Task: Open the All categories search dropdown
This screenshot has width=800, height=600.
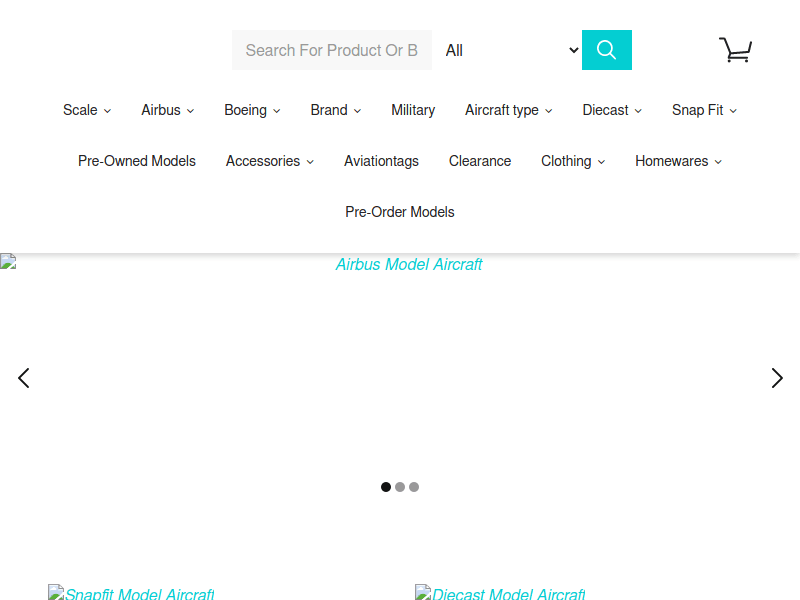Action: pyautogui.click(x=510, y=50)
